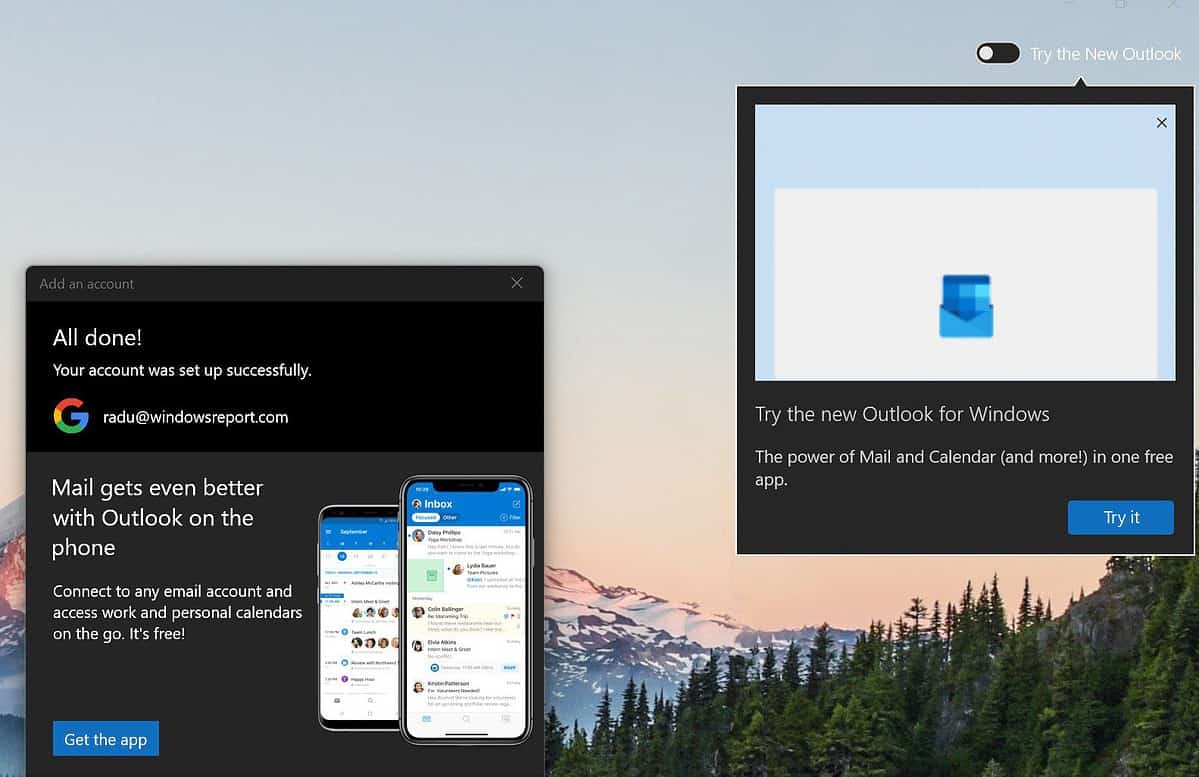Tap the search icon in the phone bottom navigation

tap(466, 717)
